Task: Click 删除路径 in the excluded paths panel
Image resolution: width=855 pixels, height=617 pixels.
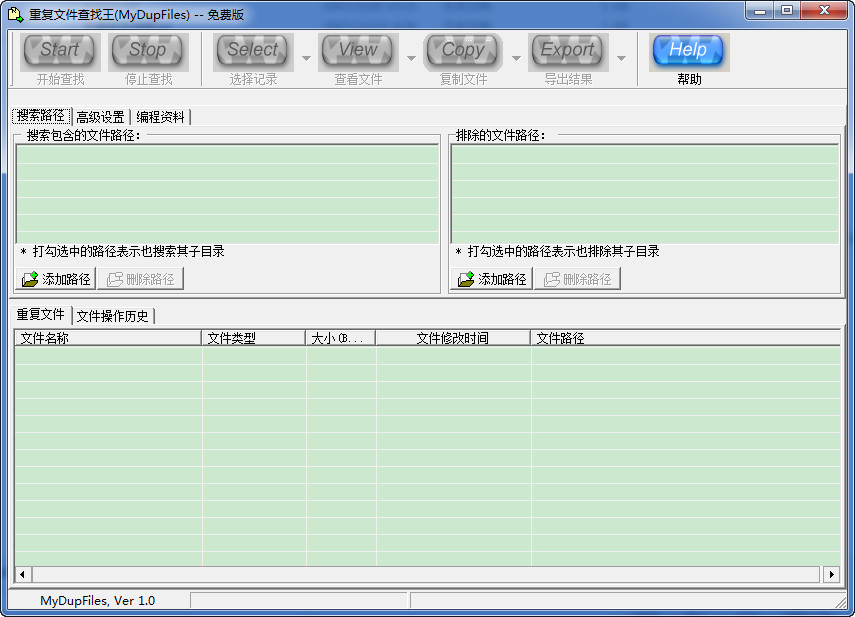Action: click(x=578, y=278)
